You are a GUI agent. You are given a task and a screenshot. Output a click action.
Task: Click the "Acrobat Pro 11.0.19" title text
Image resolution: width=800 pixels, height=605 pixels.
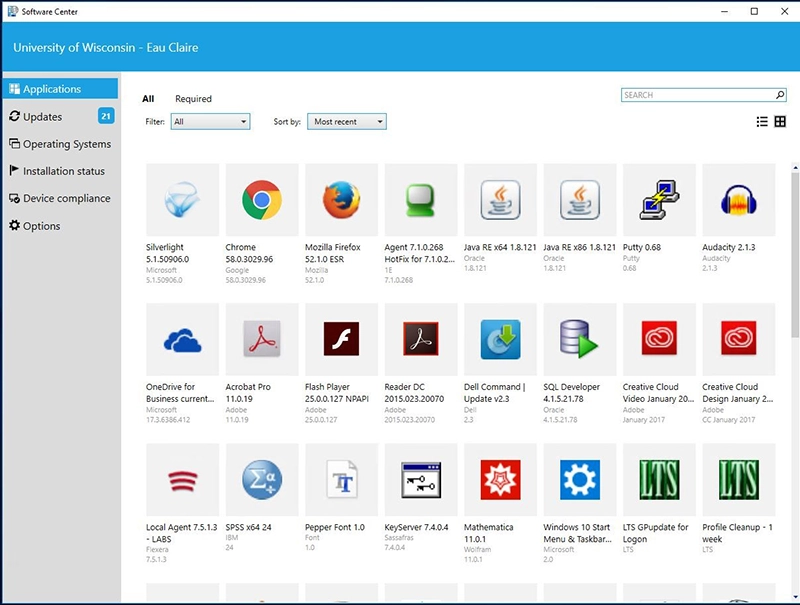coord(248,393)
